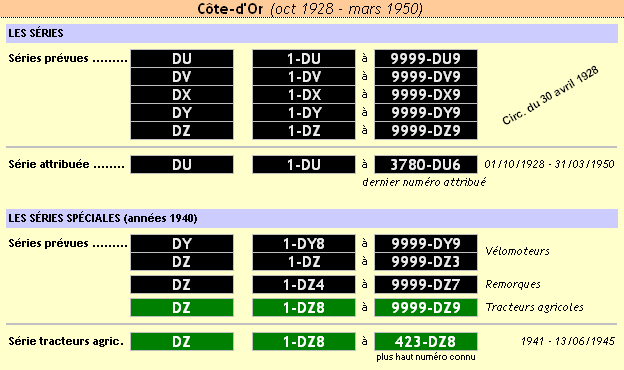This screenshot has width=624, height=370.
Task: Select the "Série attribuée" row label
Action: [x=66, y=164]
